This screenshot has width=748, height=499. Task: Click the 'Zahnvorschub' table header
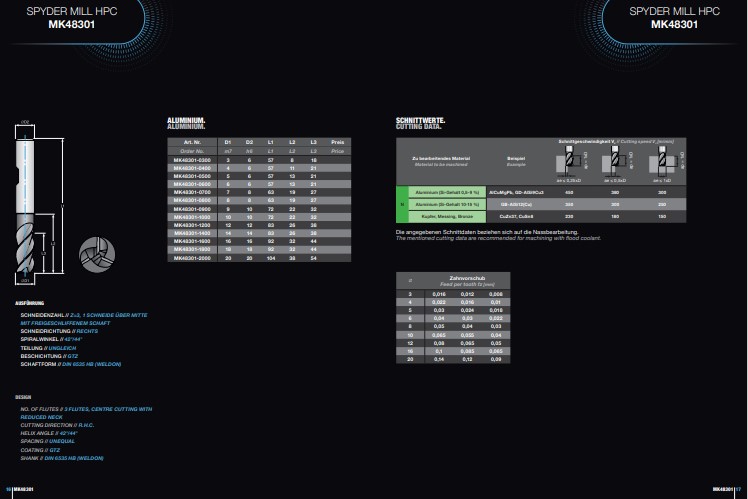(467, 278)
